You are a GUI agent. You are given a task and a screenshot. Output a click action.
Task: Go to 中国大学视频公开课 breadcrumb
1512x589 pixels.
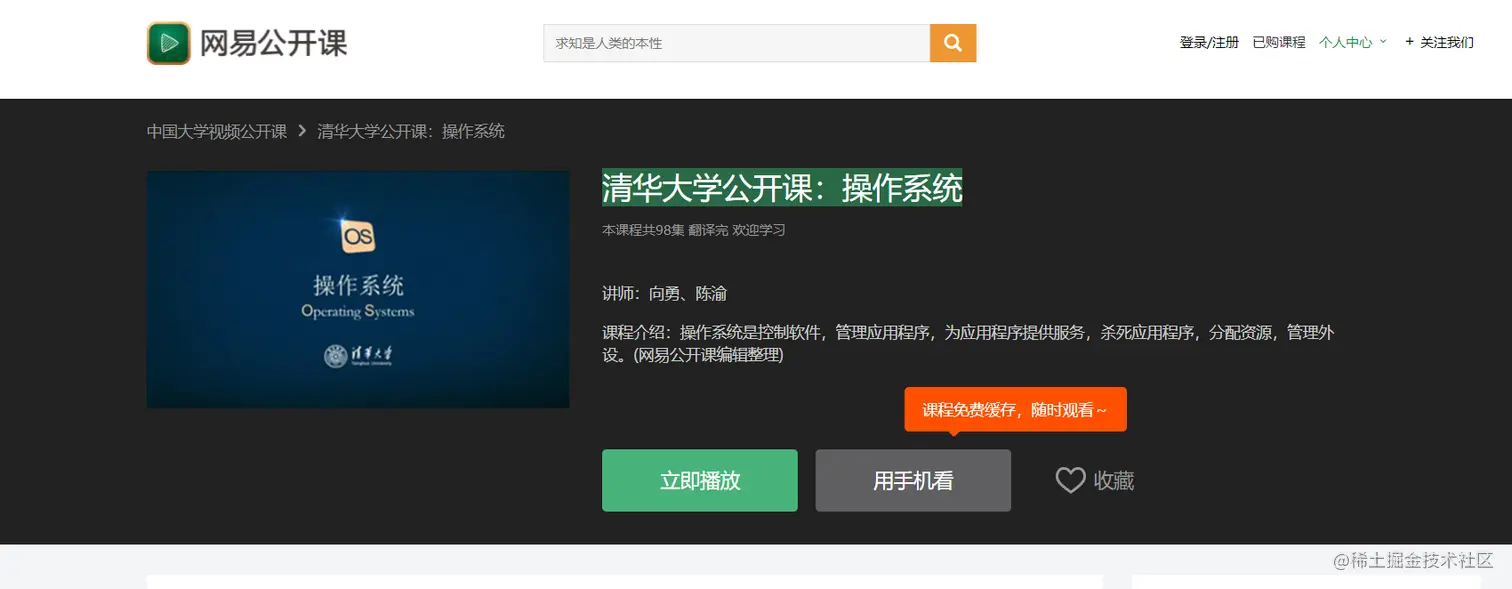(217, 131)
